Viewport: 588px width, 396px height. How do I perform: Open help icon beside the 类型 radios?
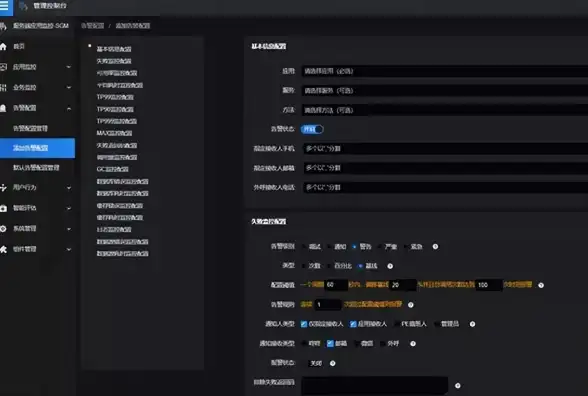390,266
